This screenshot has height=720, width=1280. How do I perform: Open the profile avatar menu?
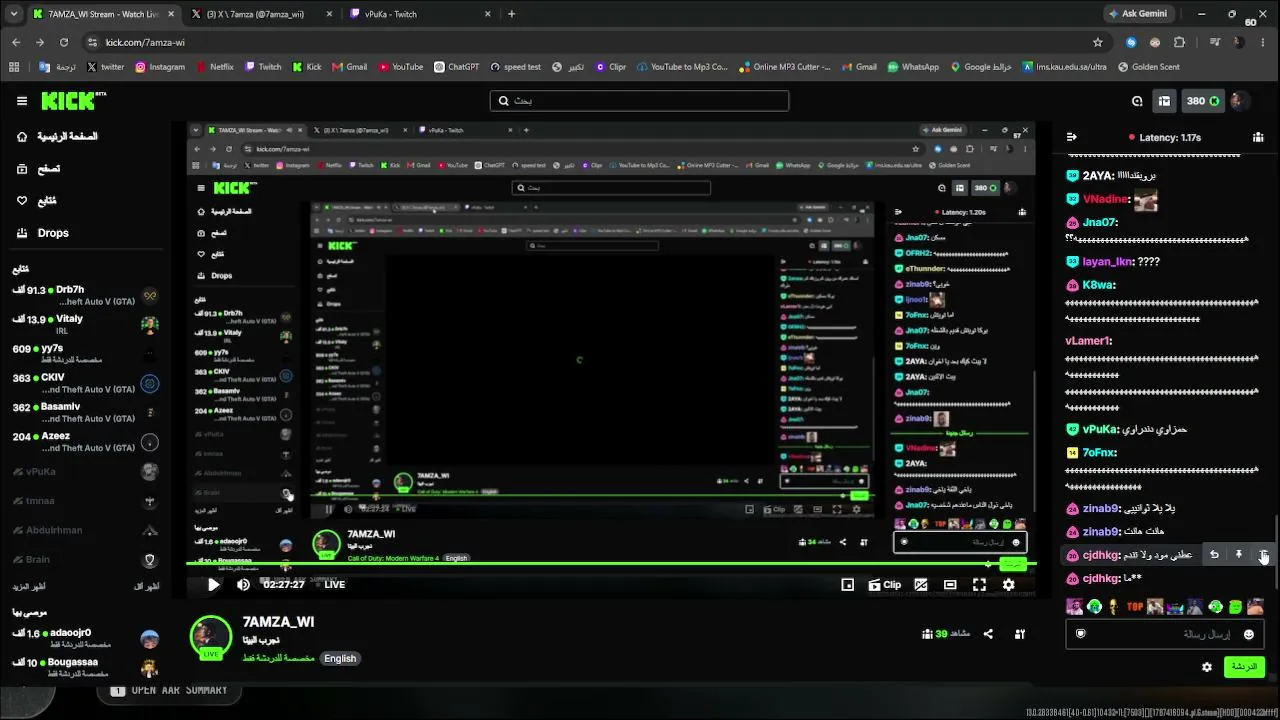[1238, 101]
